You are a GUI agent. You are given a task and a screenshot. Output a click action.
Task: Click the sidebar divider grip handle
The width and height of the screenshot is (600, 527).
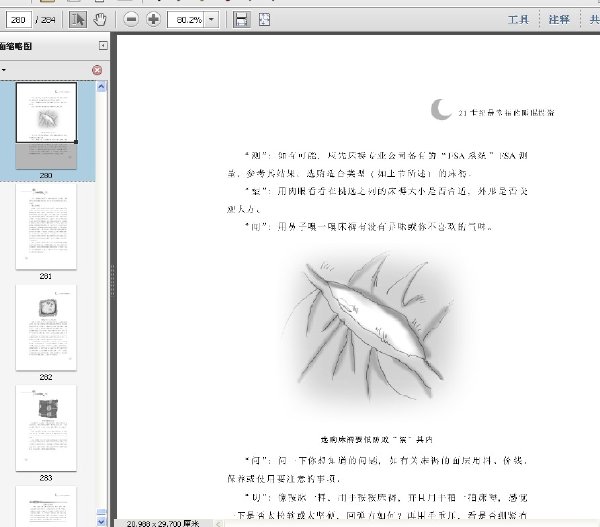(x=112, y=281)
